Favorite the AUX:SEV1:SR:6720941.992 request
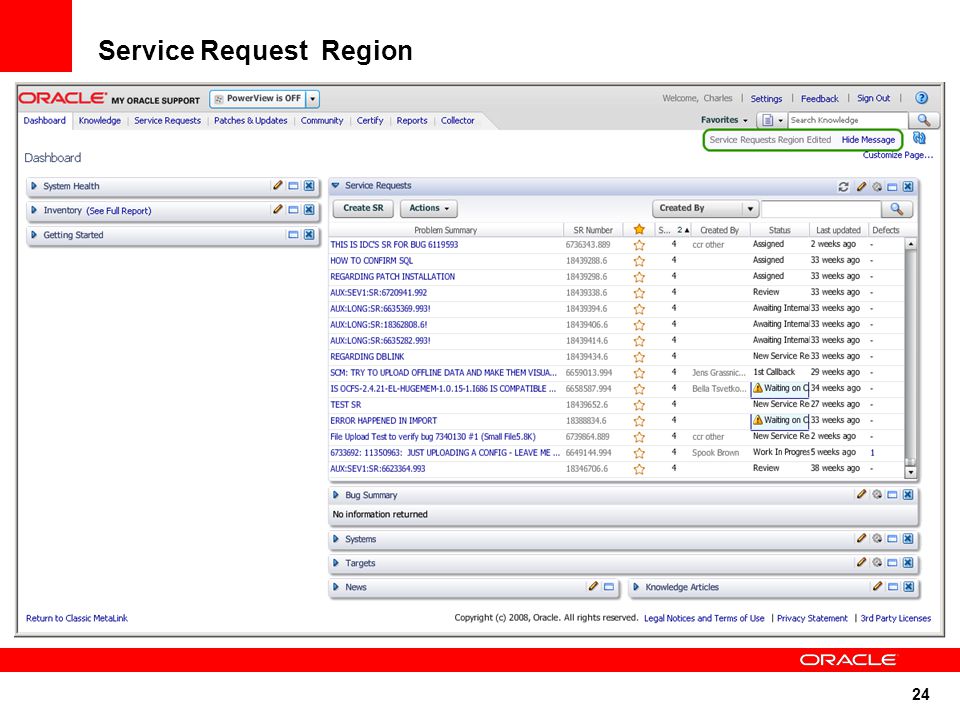Image resolution: width=960 pixels, height=720 pixels. (x=639, y=293)
